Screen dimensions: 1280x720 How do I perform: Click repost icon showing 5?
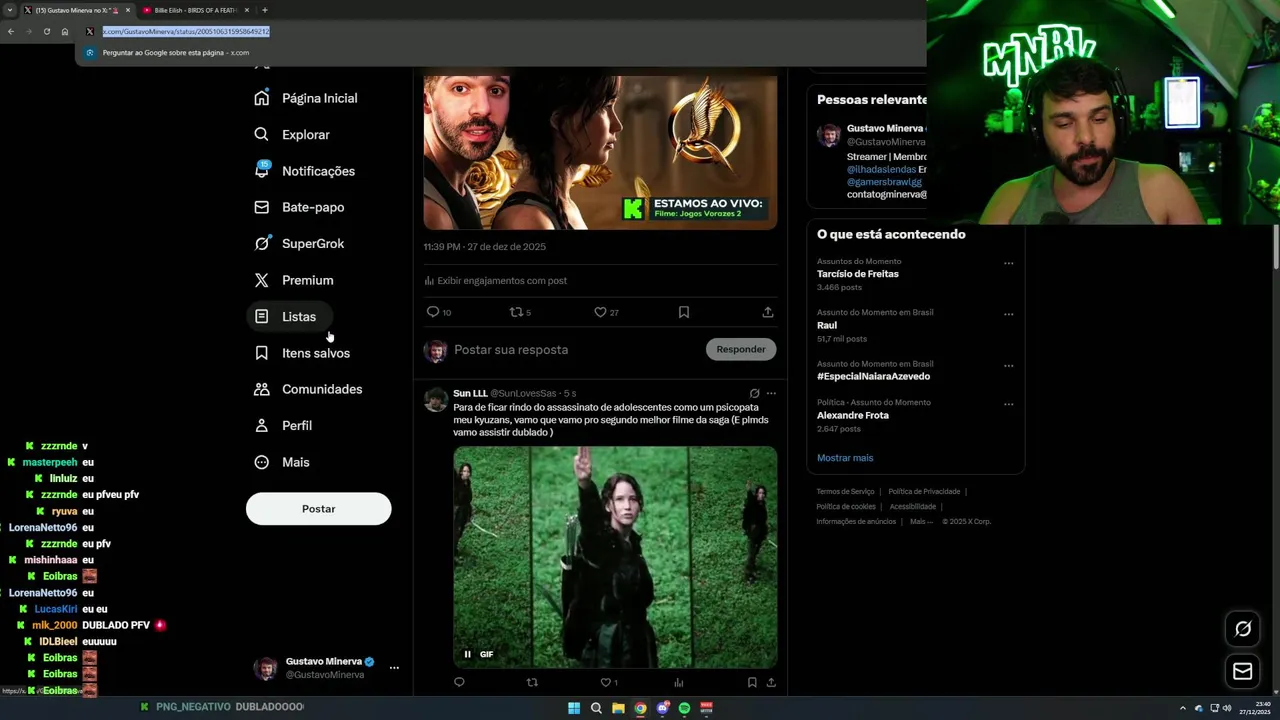(x=517, y=312)
